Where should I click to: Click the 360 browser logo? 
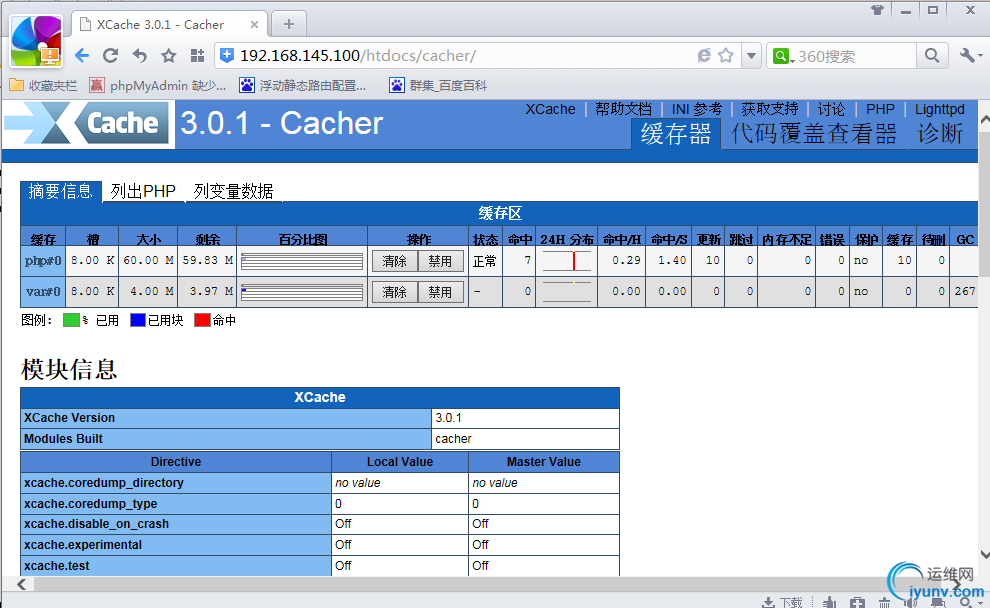click(x=37, y=41)
